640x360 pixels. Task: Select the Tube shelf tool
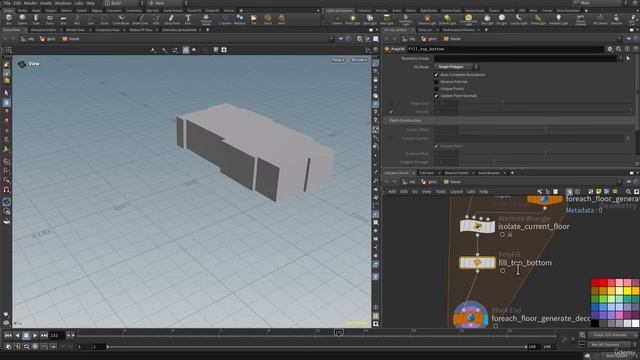tap(36, 19)
